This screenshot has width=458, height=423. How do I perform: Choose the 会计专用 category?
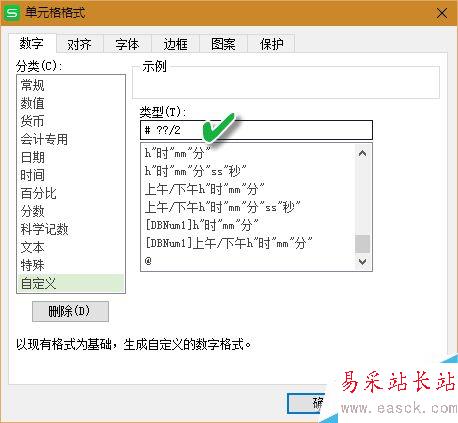[x=71, y=139]
